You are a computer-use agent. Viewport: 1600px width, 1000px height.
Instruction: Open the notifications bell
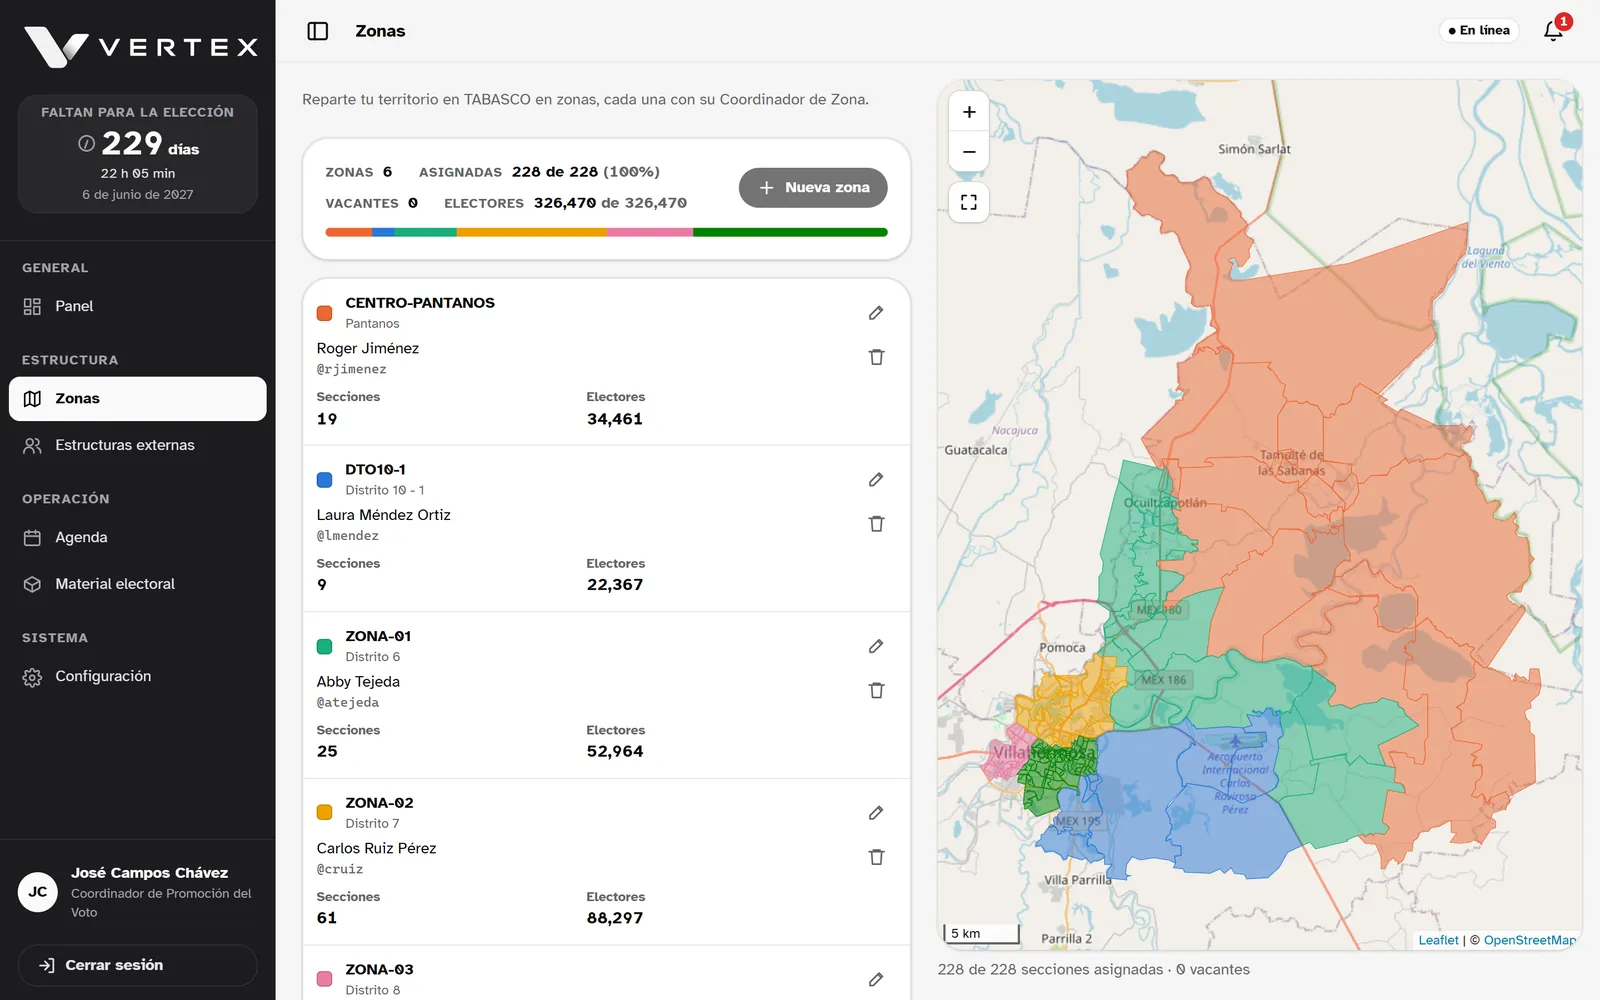click(x=1554, y=31)
